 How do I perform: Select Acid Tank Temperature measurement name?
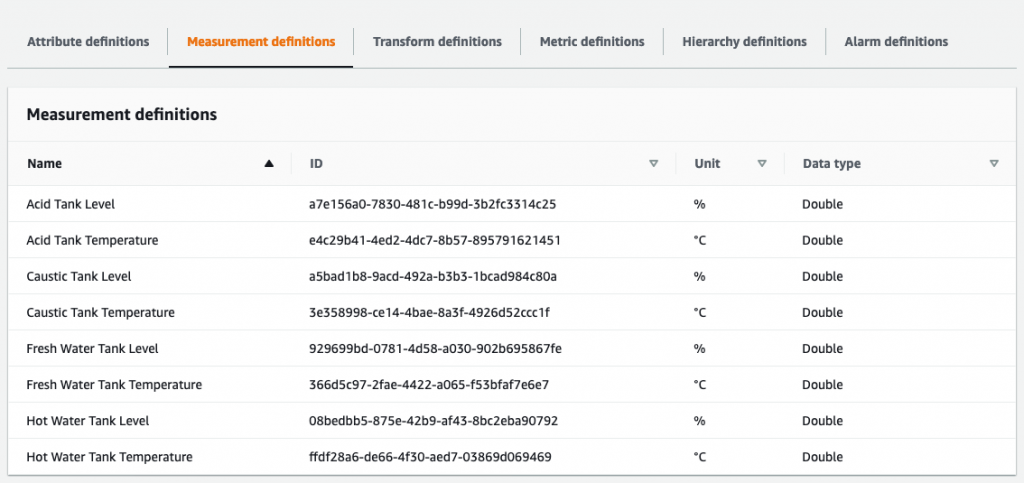(x=92, y=240)
